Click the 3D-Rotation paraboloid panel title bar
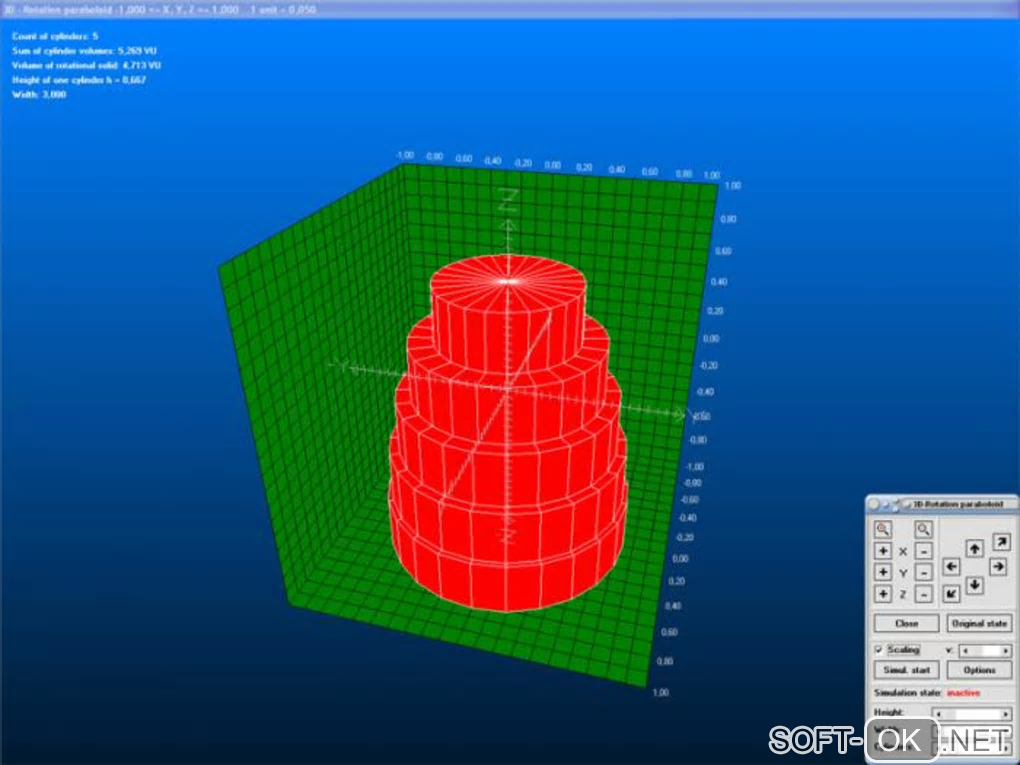The image size is (1020, 765). 941,503
